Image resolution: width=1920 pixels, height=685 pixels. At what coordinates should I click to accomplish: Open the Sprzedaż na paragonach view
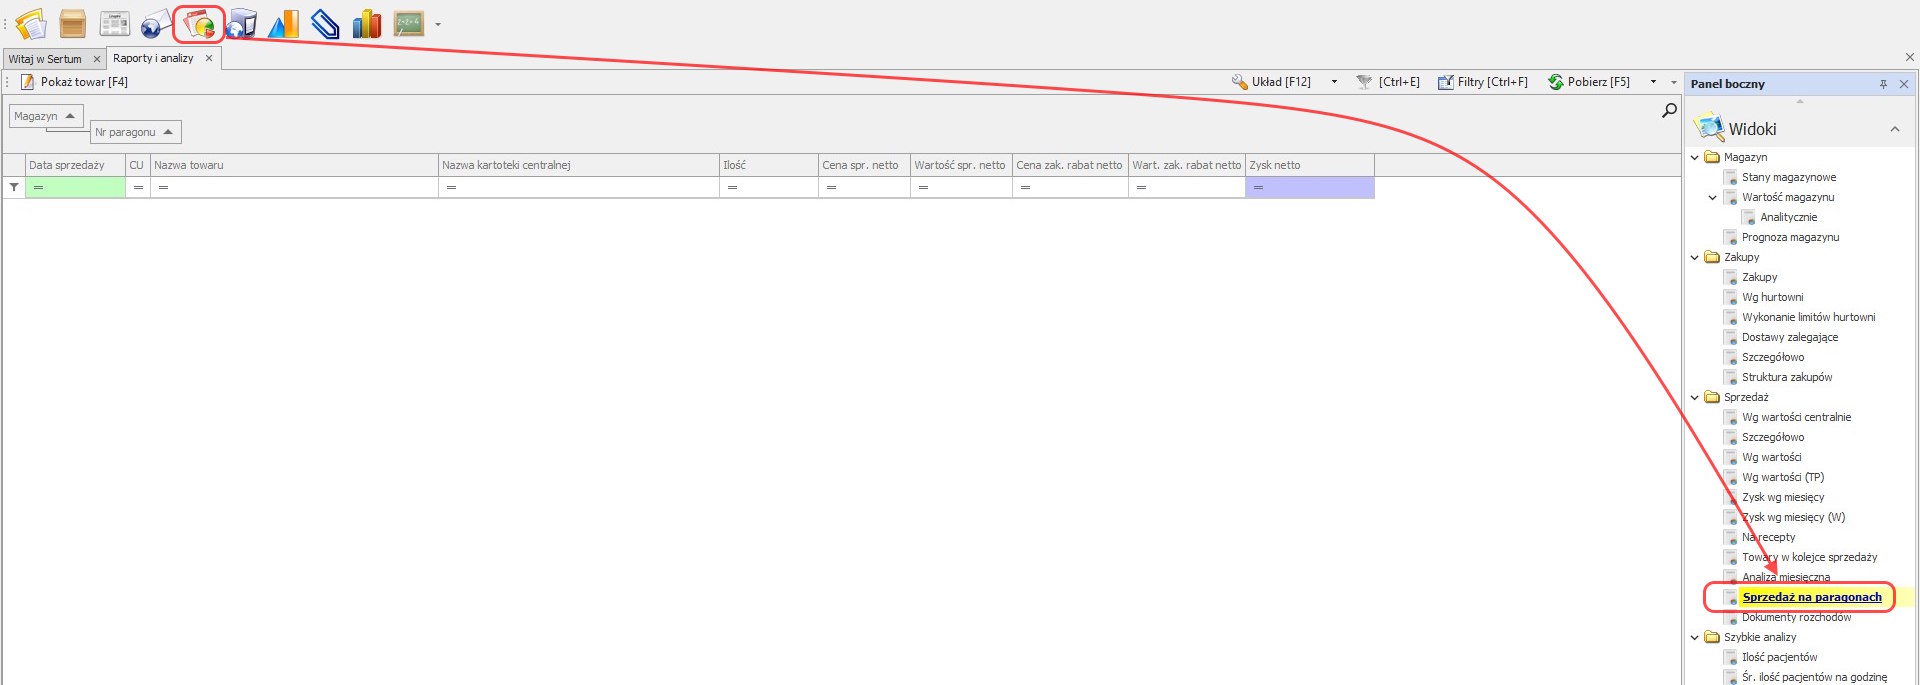pos(1811,597)
